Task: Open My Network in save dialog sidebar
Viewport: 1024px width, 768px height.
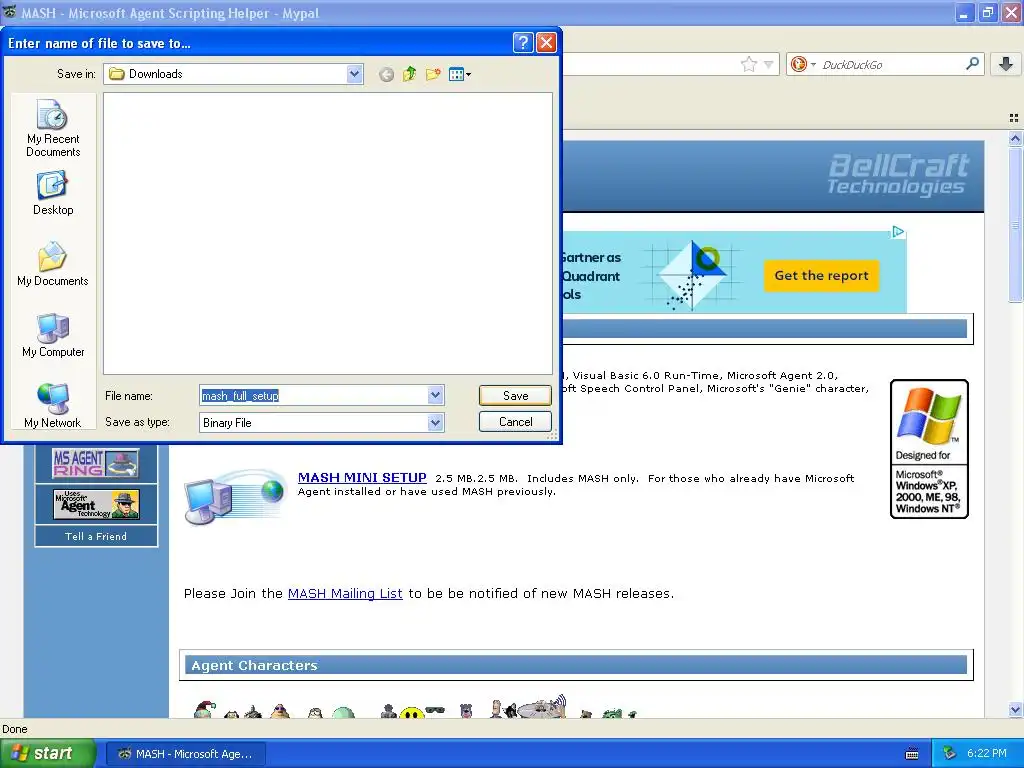Action: (x=53, y=406)
